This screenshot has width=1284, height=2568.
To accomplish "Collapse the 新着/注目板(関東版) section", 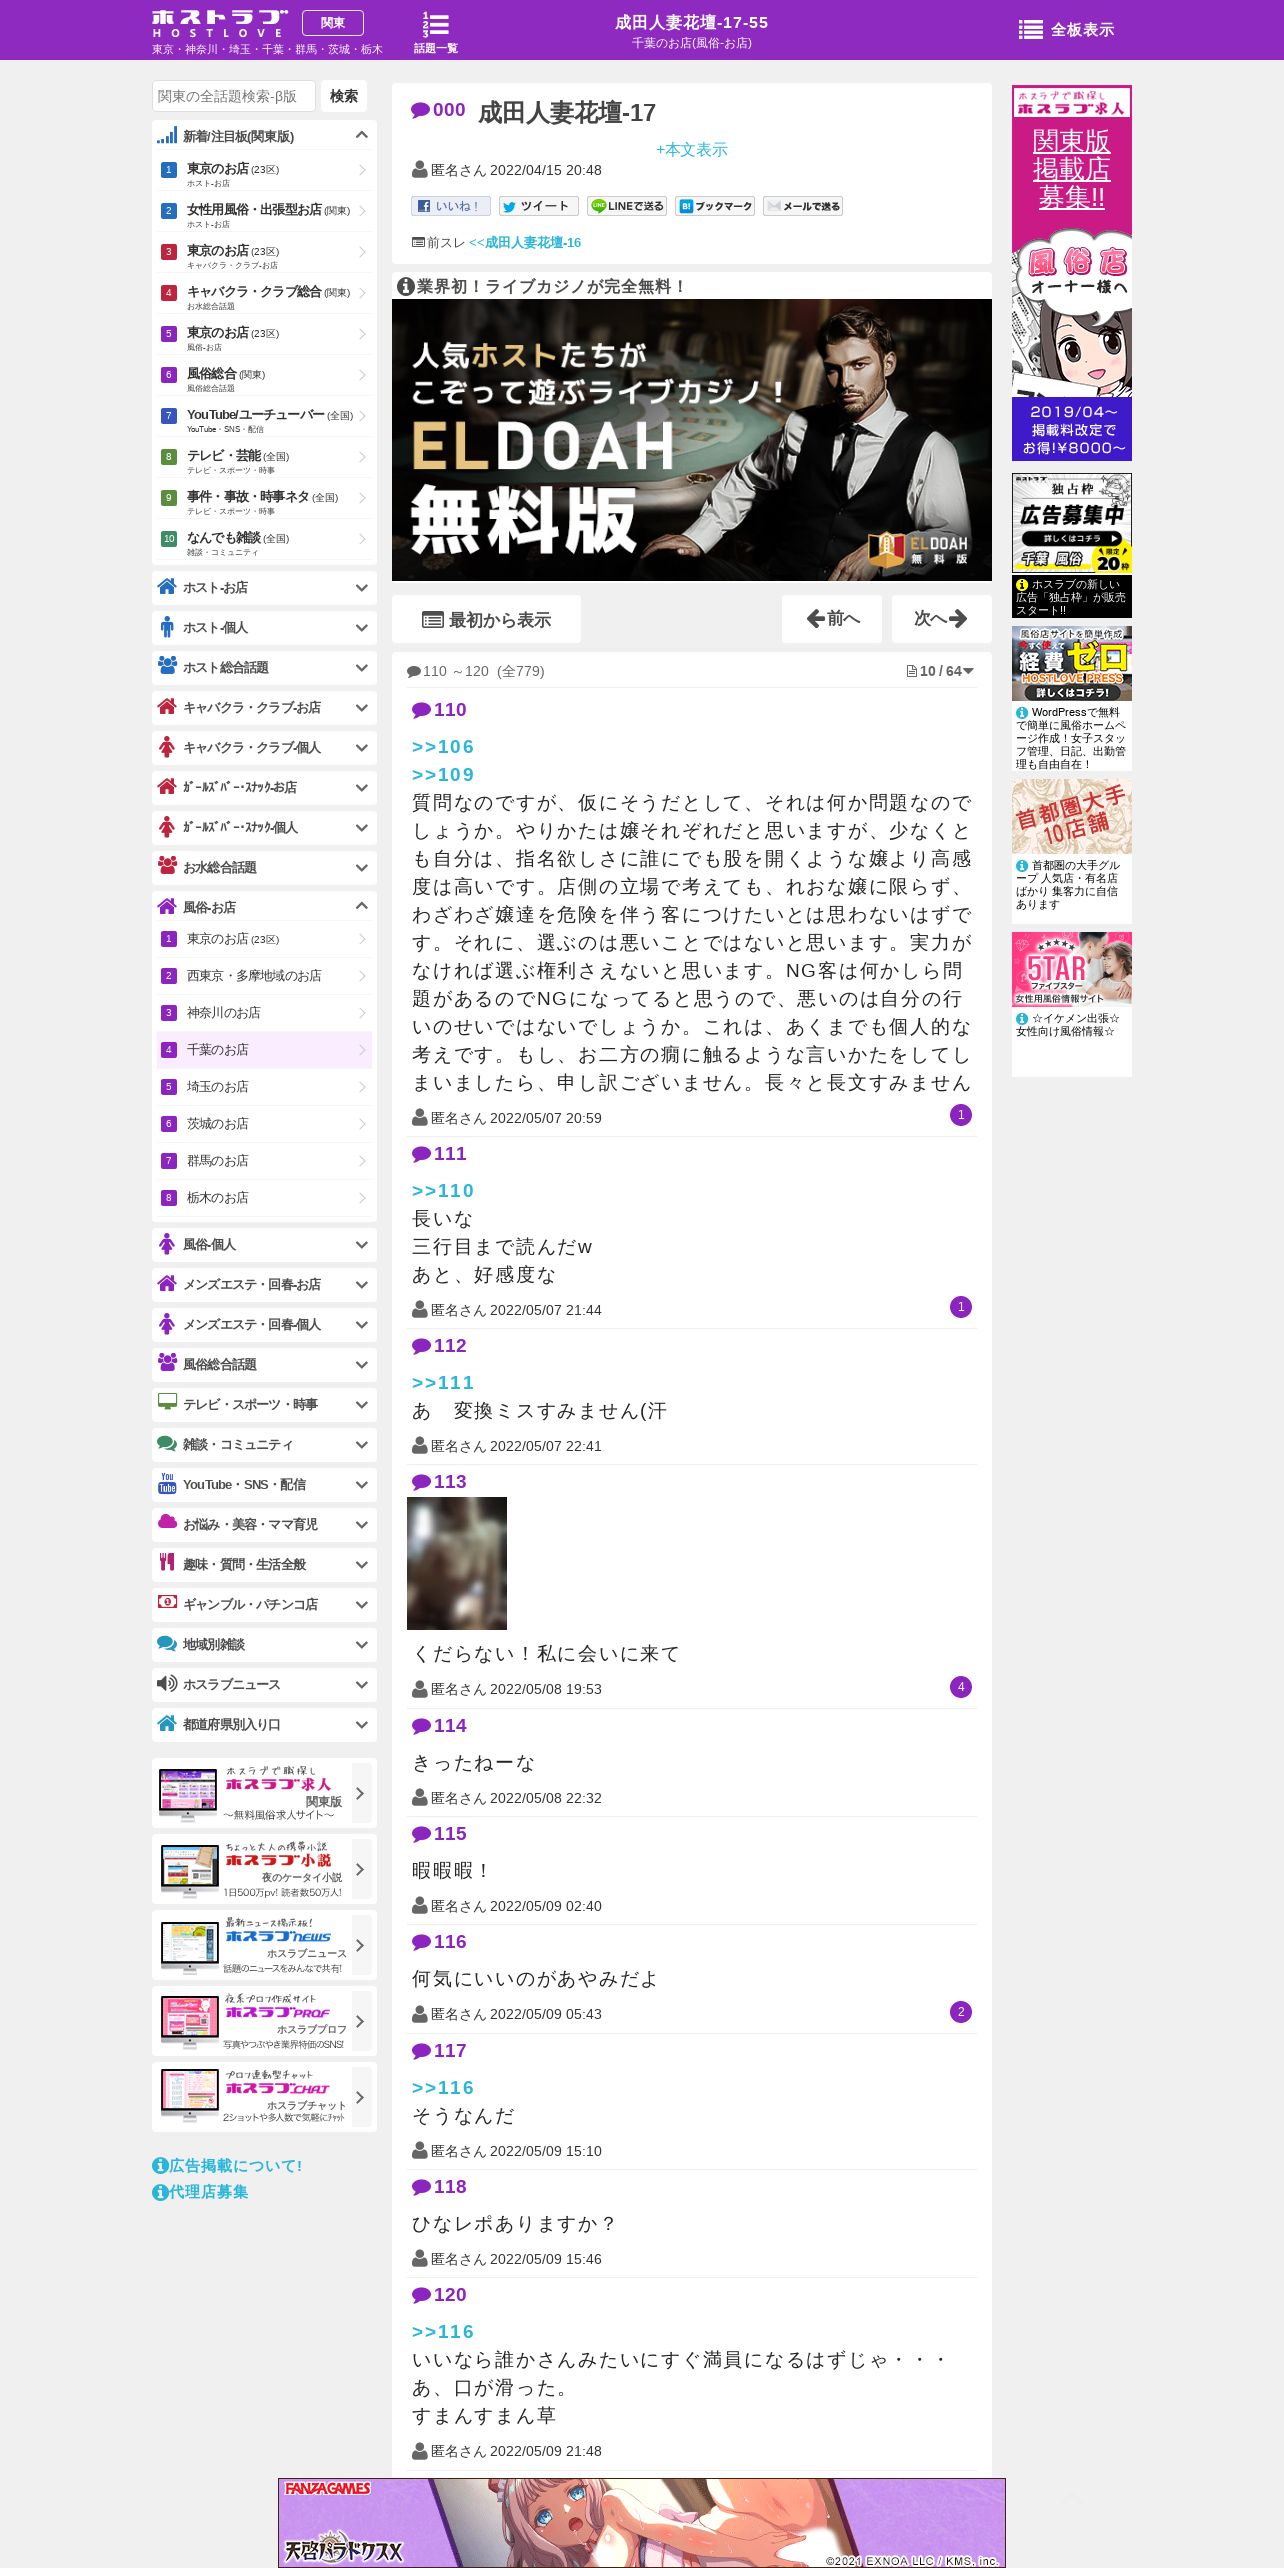I will tap(361, 135).
